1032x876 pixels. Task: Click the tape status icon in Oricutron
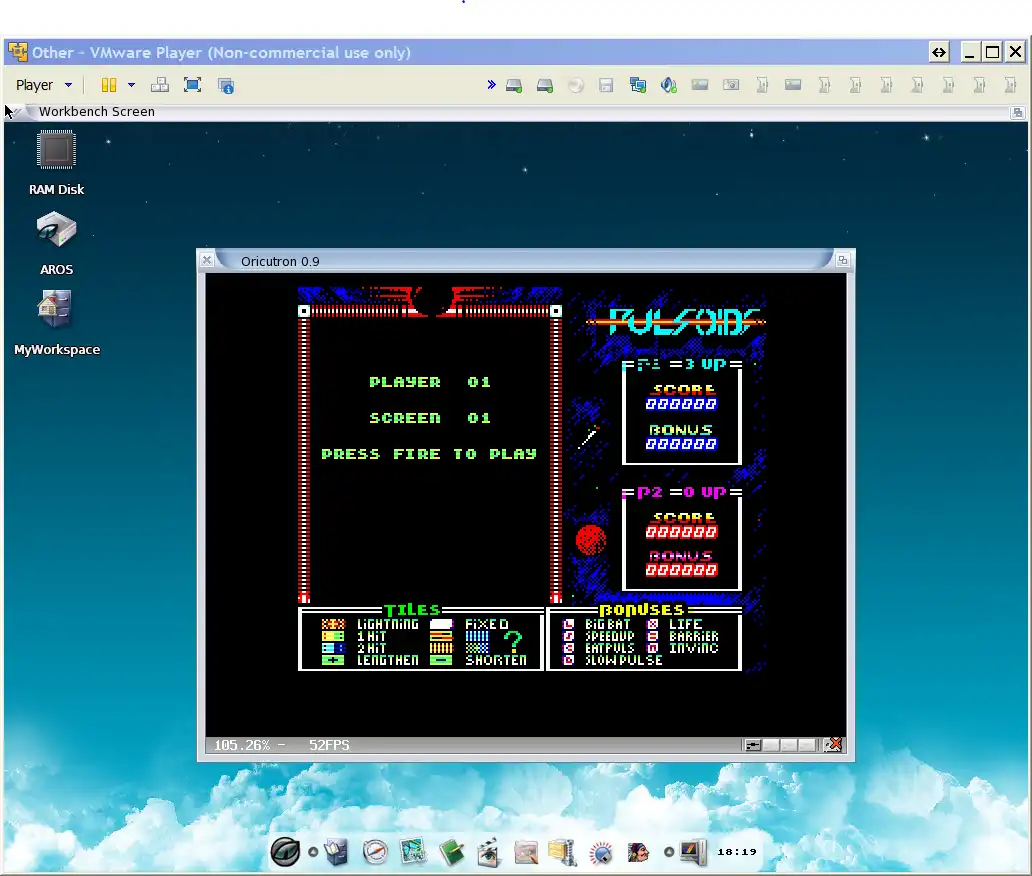click(x=752, y=745)
